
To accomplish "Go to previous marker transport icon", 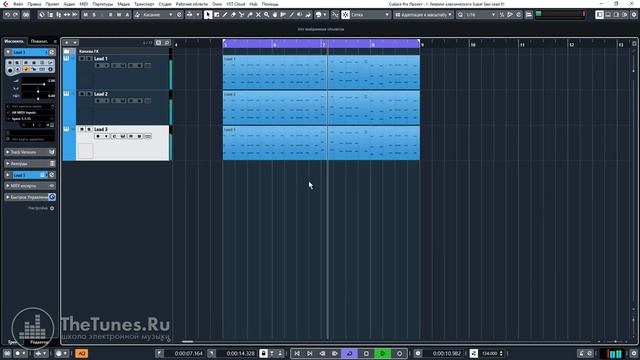I will pyautogui.click(x=297, y=353).
